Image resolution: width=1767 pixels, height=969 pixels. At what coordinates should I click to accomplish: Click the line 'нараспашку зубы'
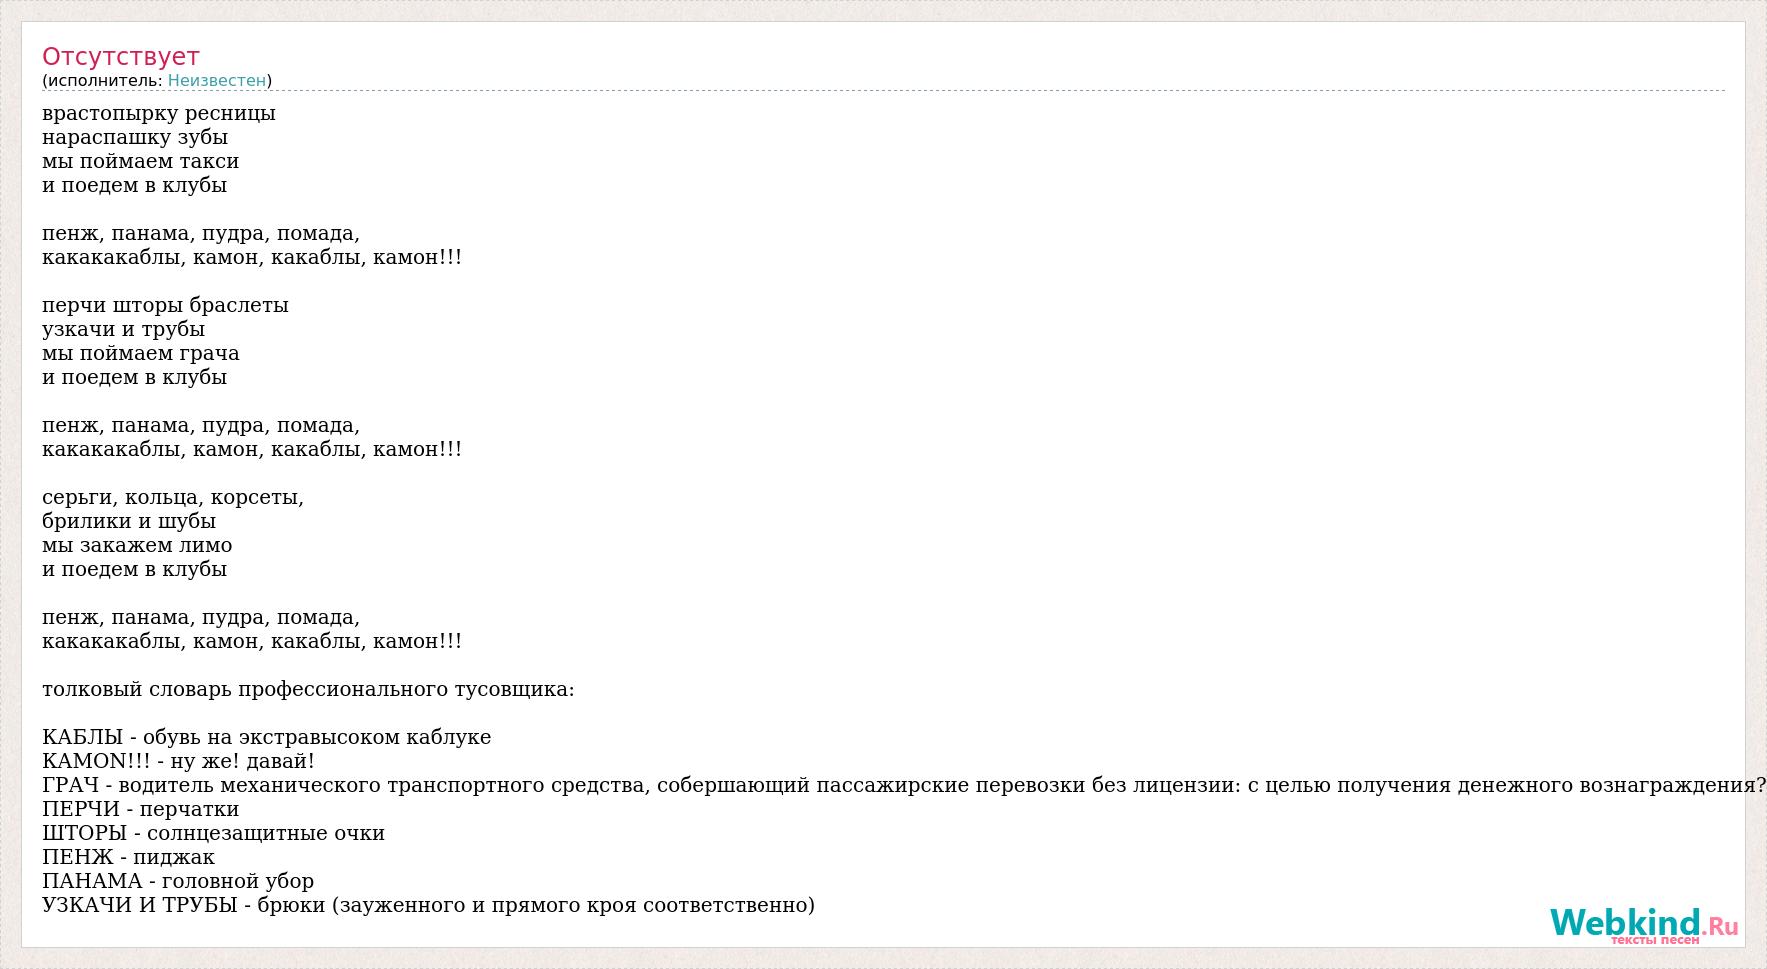coord(135,137)
